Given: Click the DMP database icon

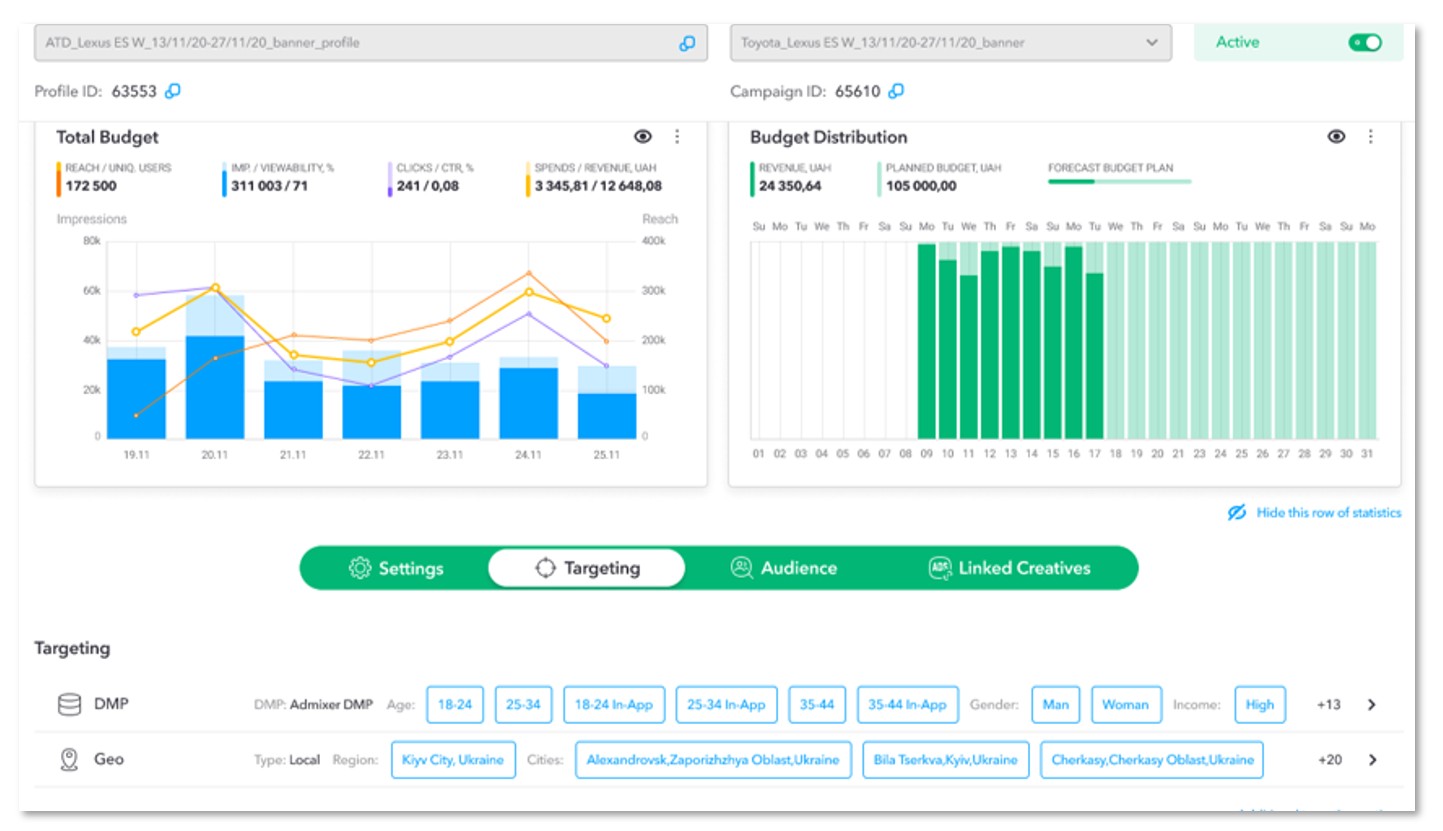Looking at the screenshot, I should (69, 705).
